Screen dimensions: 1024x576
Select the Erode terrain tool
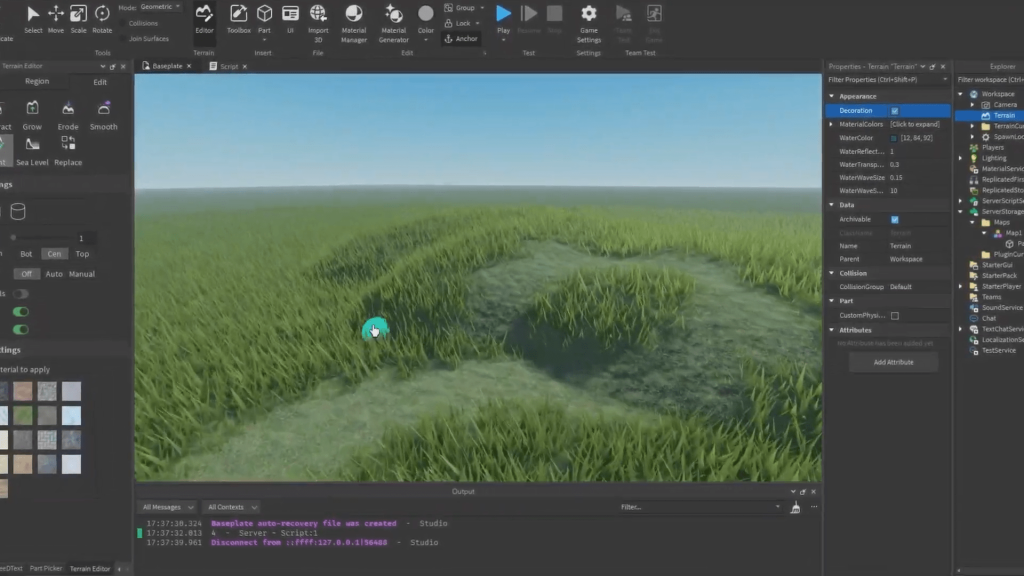point(68,116)
